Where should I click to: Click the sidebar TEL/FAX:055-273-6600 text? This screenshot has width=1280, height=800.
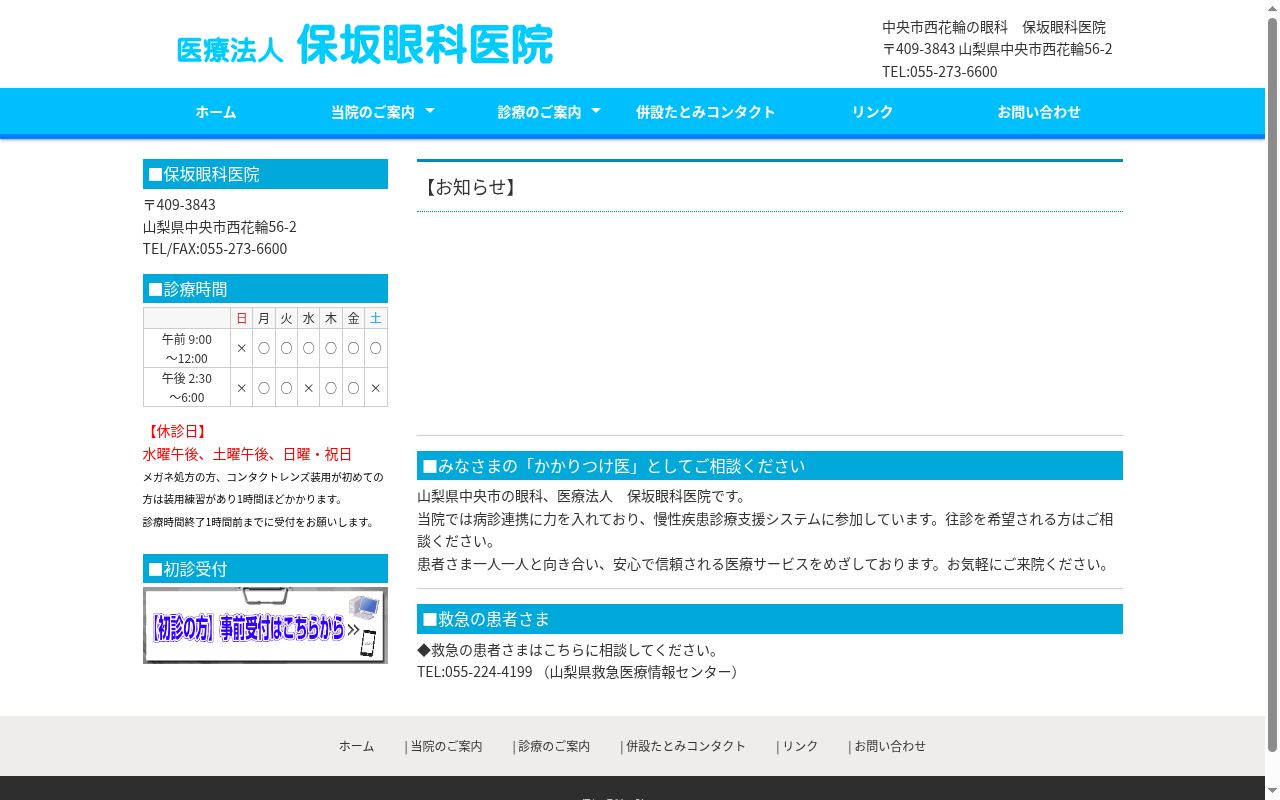(215, 249)
